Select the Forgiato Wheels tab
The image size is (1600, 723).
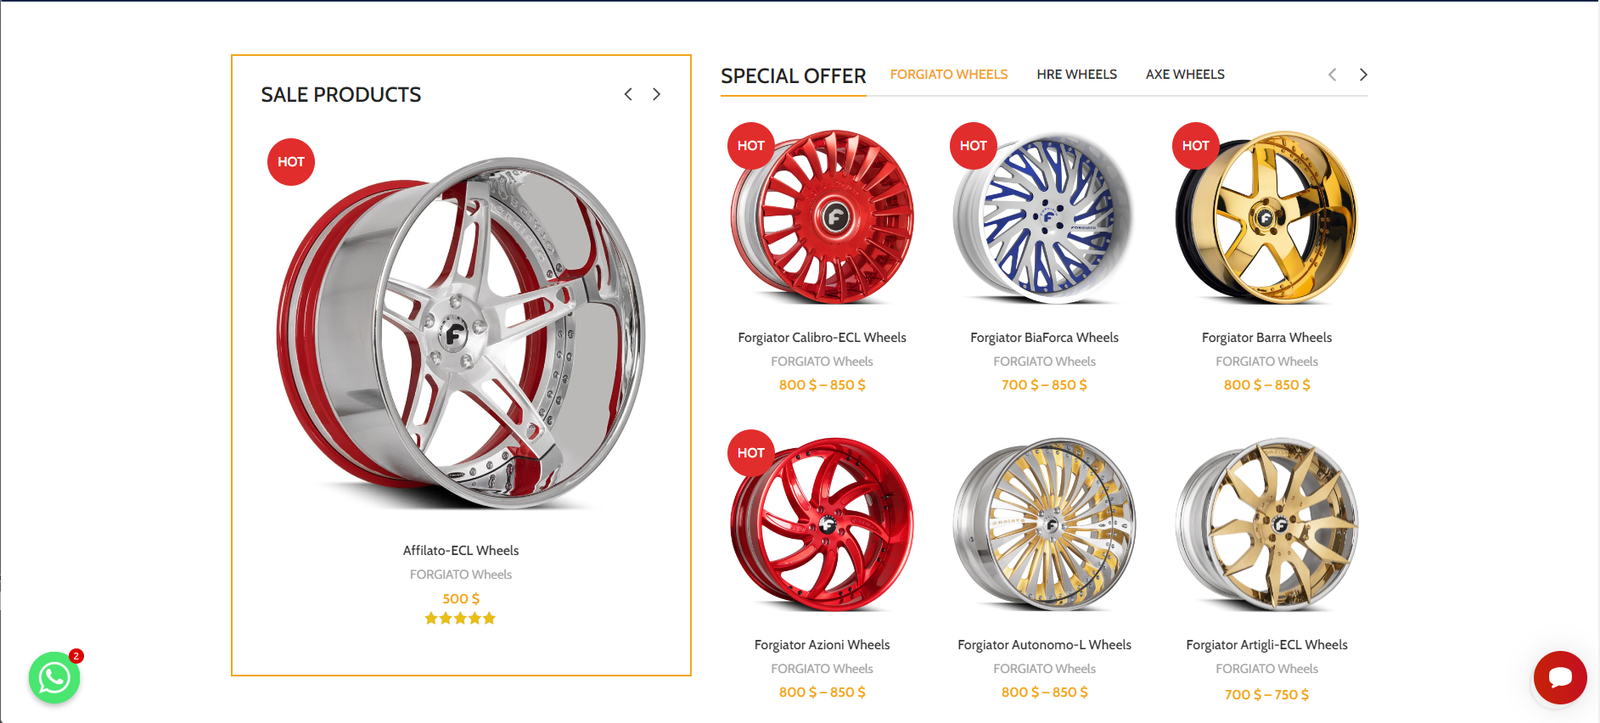(x=949, y=75)
